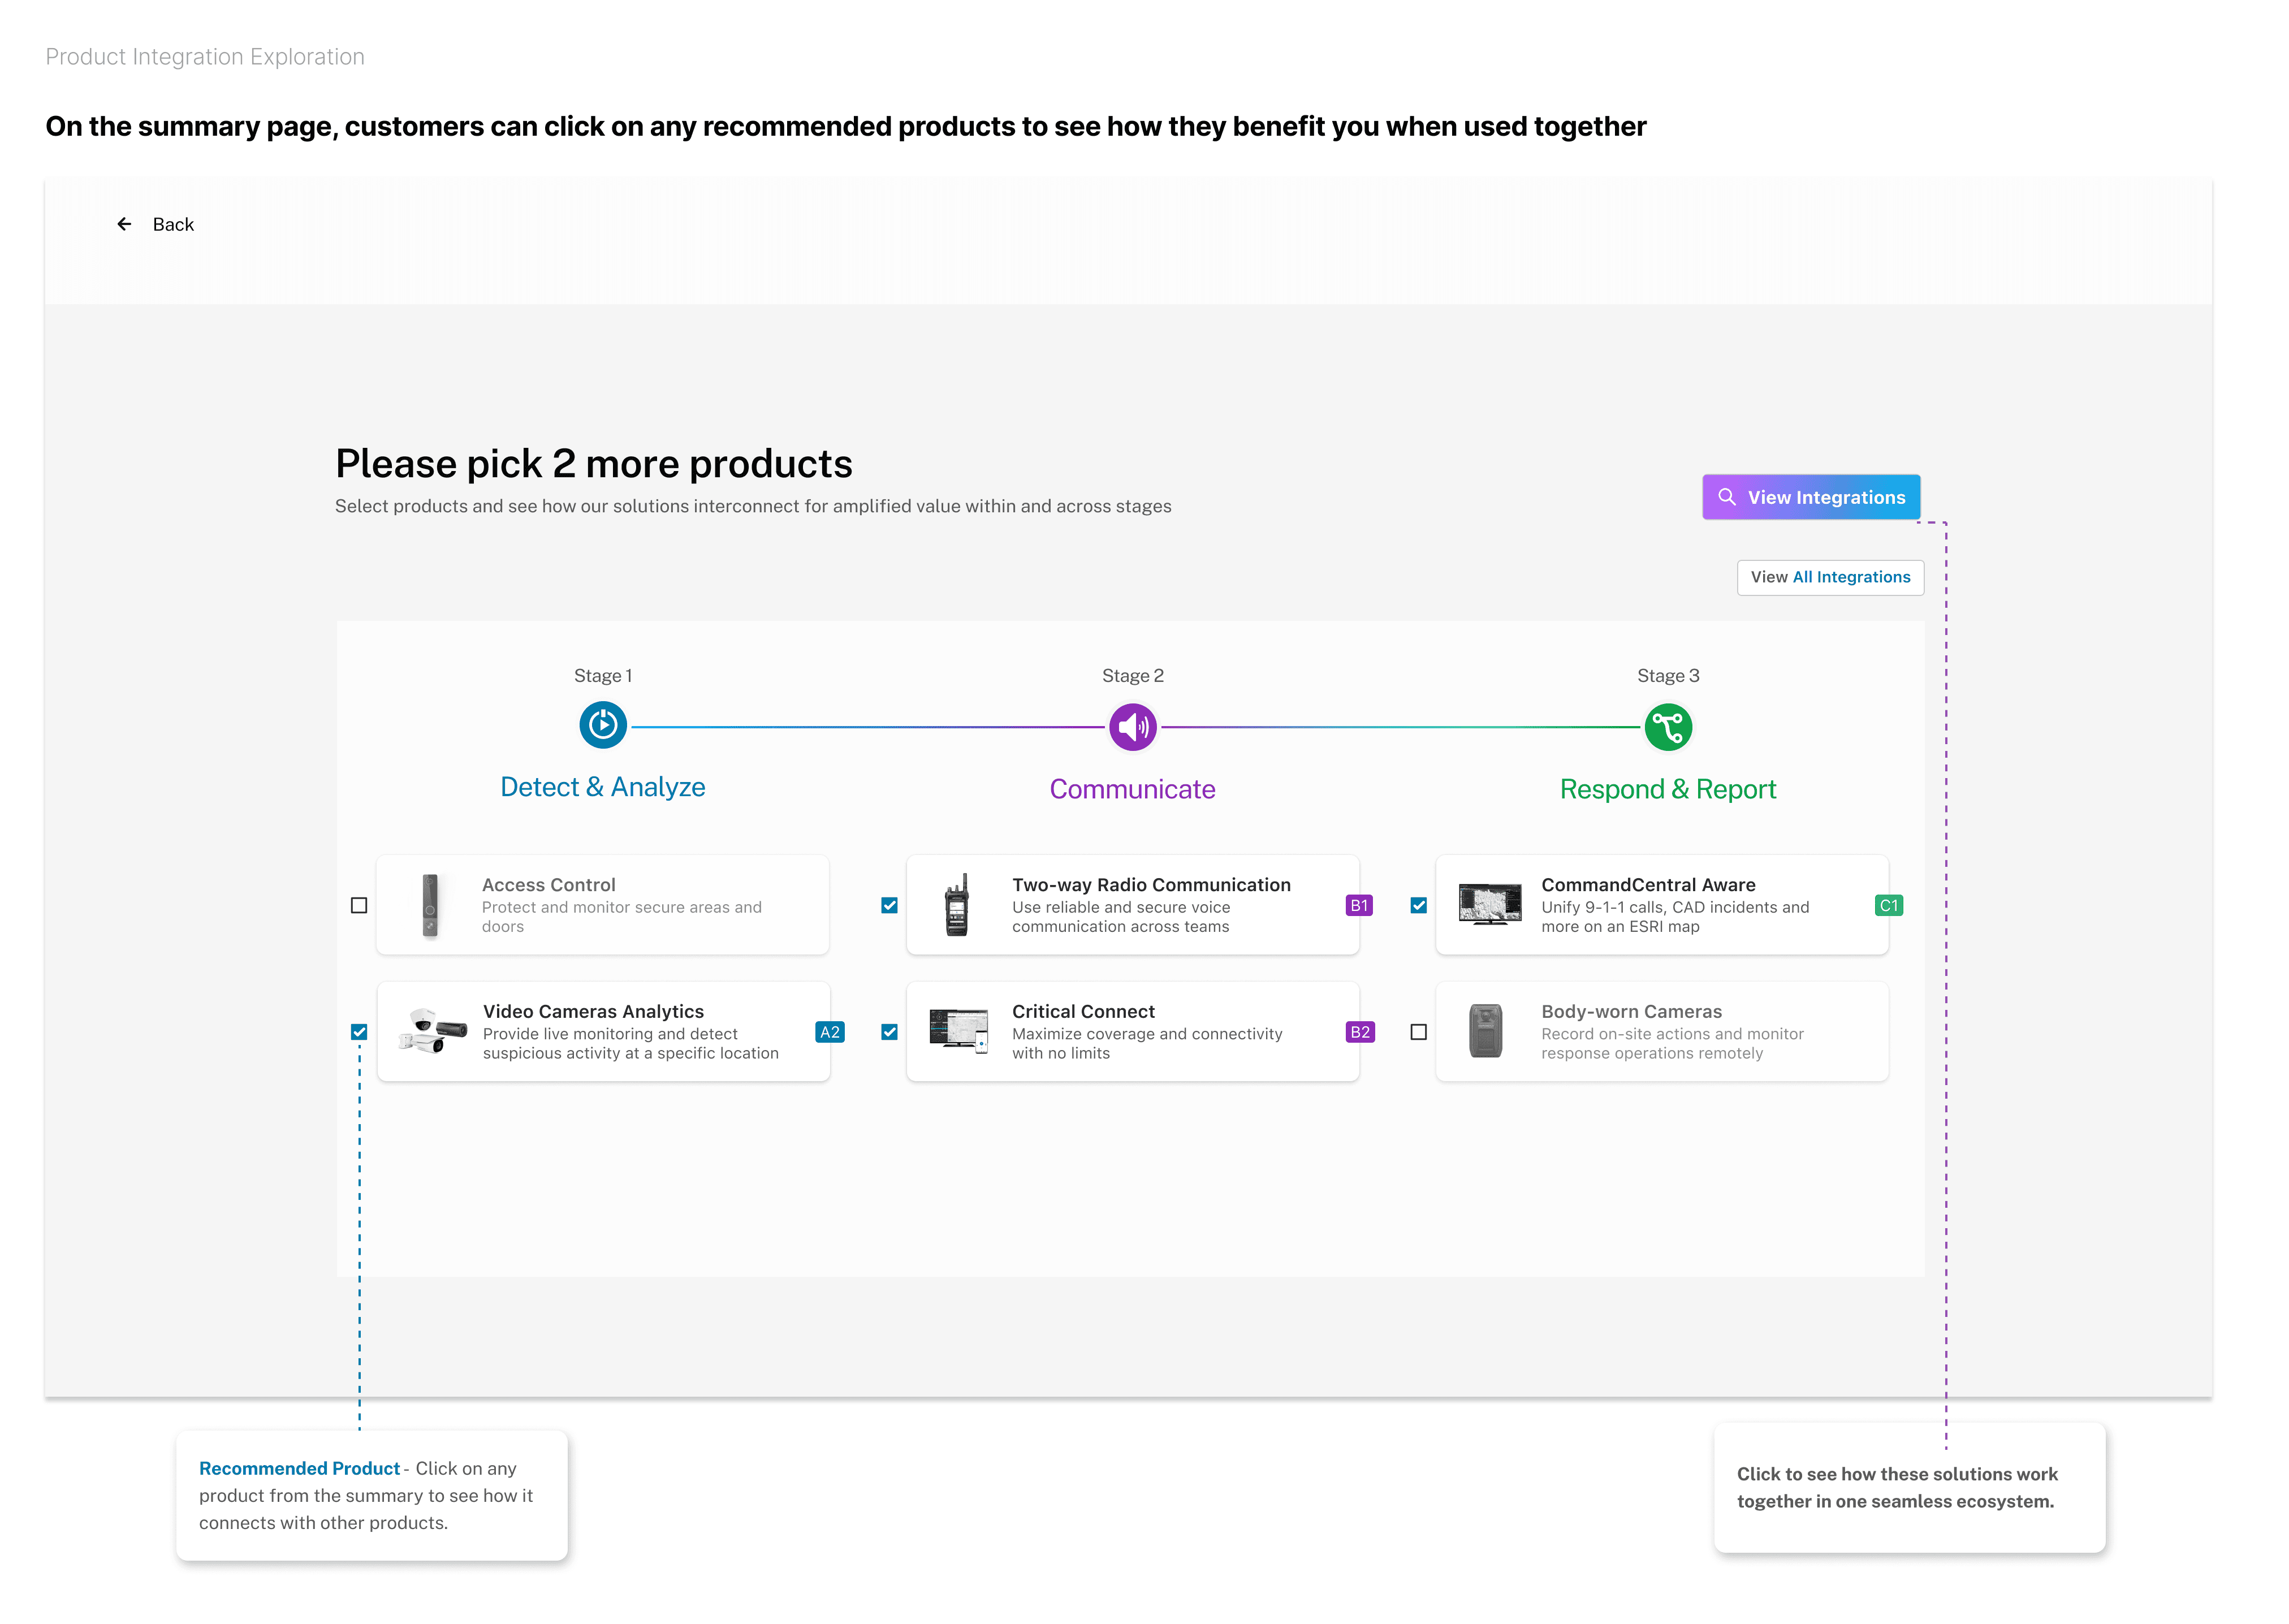Viewport: 2289px width, 1624px height.
Task: Click the C1 badge on CommandCentral Aware
Action: [1888, 905]
